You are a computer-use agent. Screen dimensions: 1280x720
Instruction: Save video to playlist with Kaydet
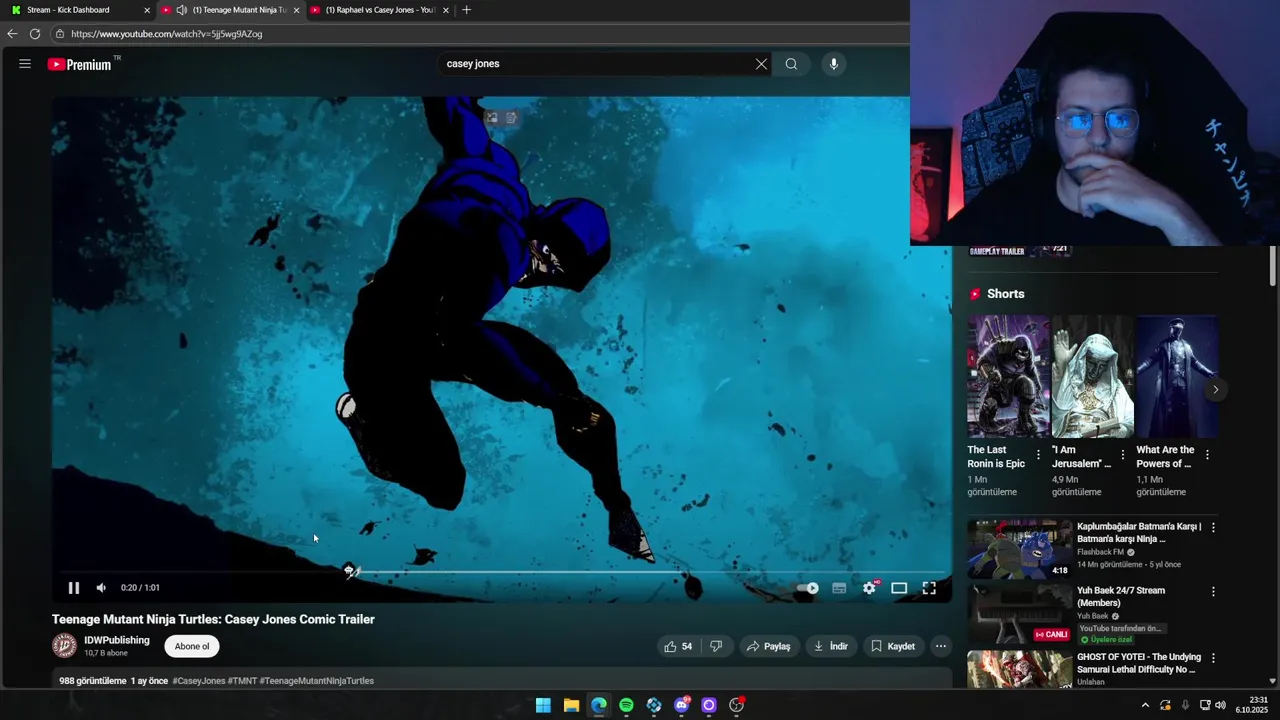pos(893,646)
